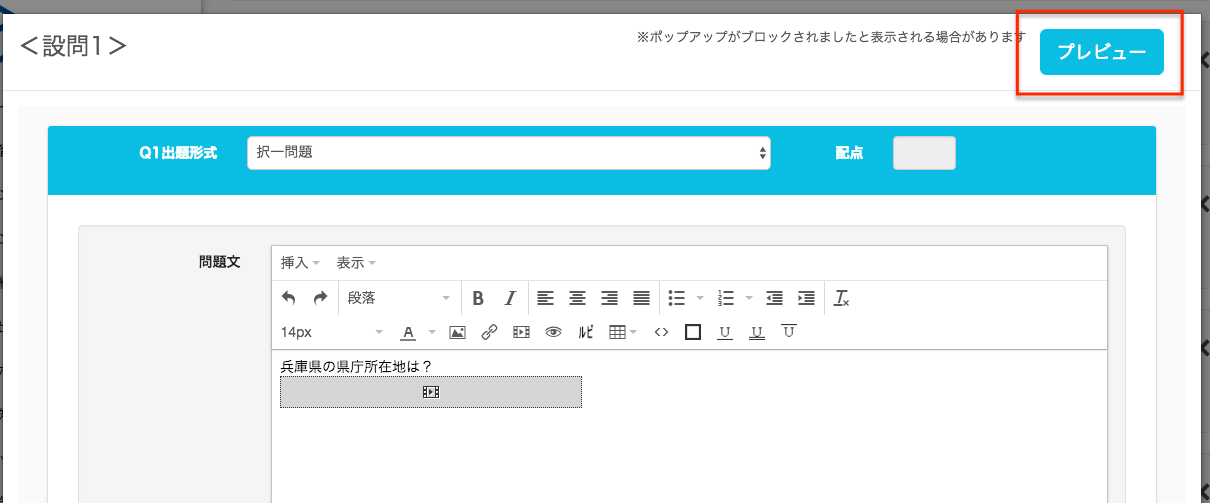Click the text color letter A button
The height and width of the screenshot is (503, 1210).
tap(408, 332)
